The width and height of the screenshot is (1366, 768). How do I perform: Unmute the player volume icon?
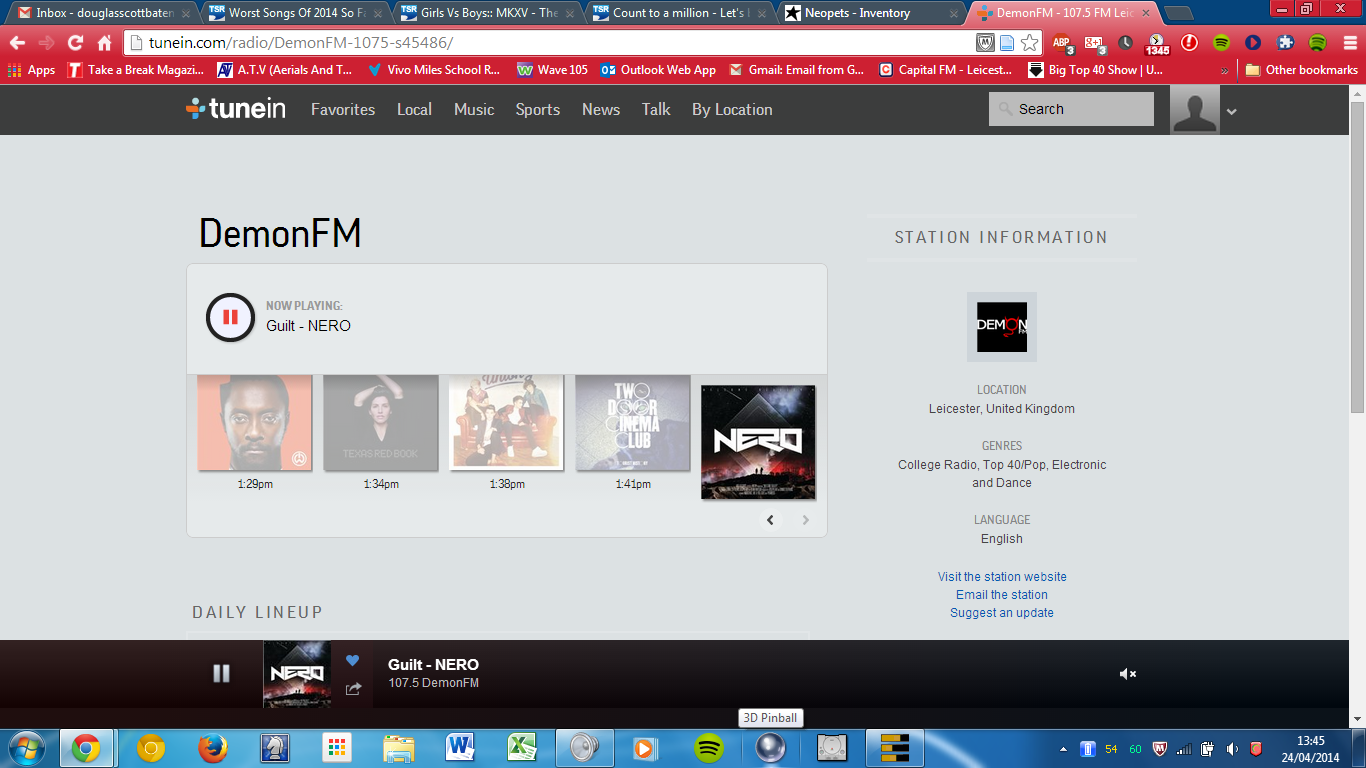(x=1127, y=674)
